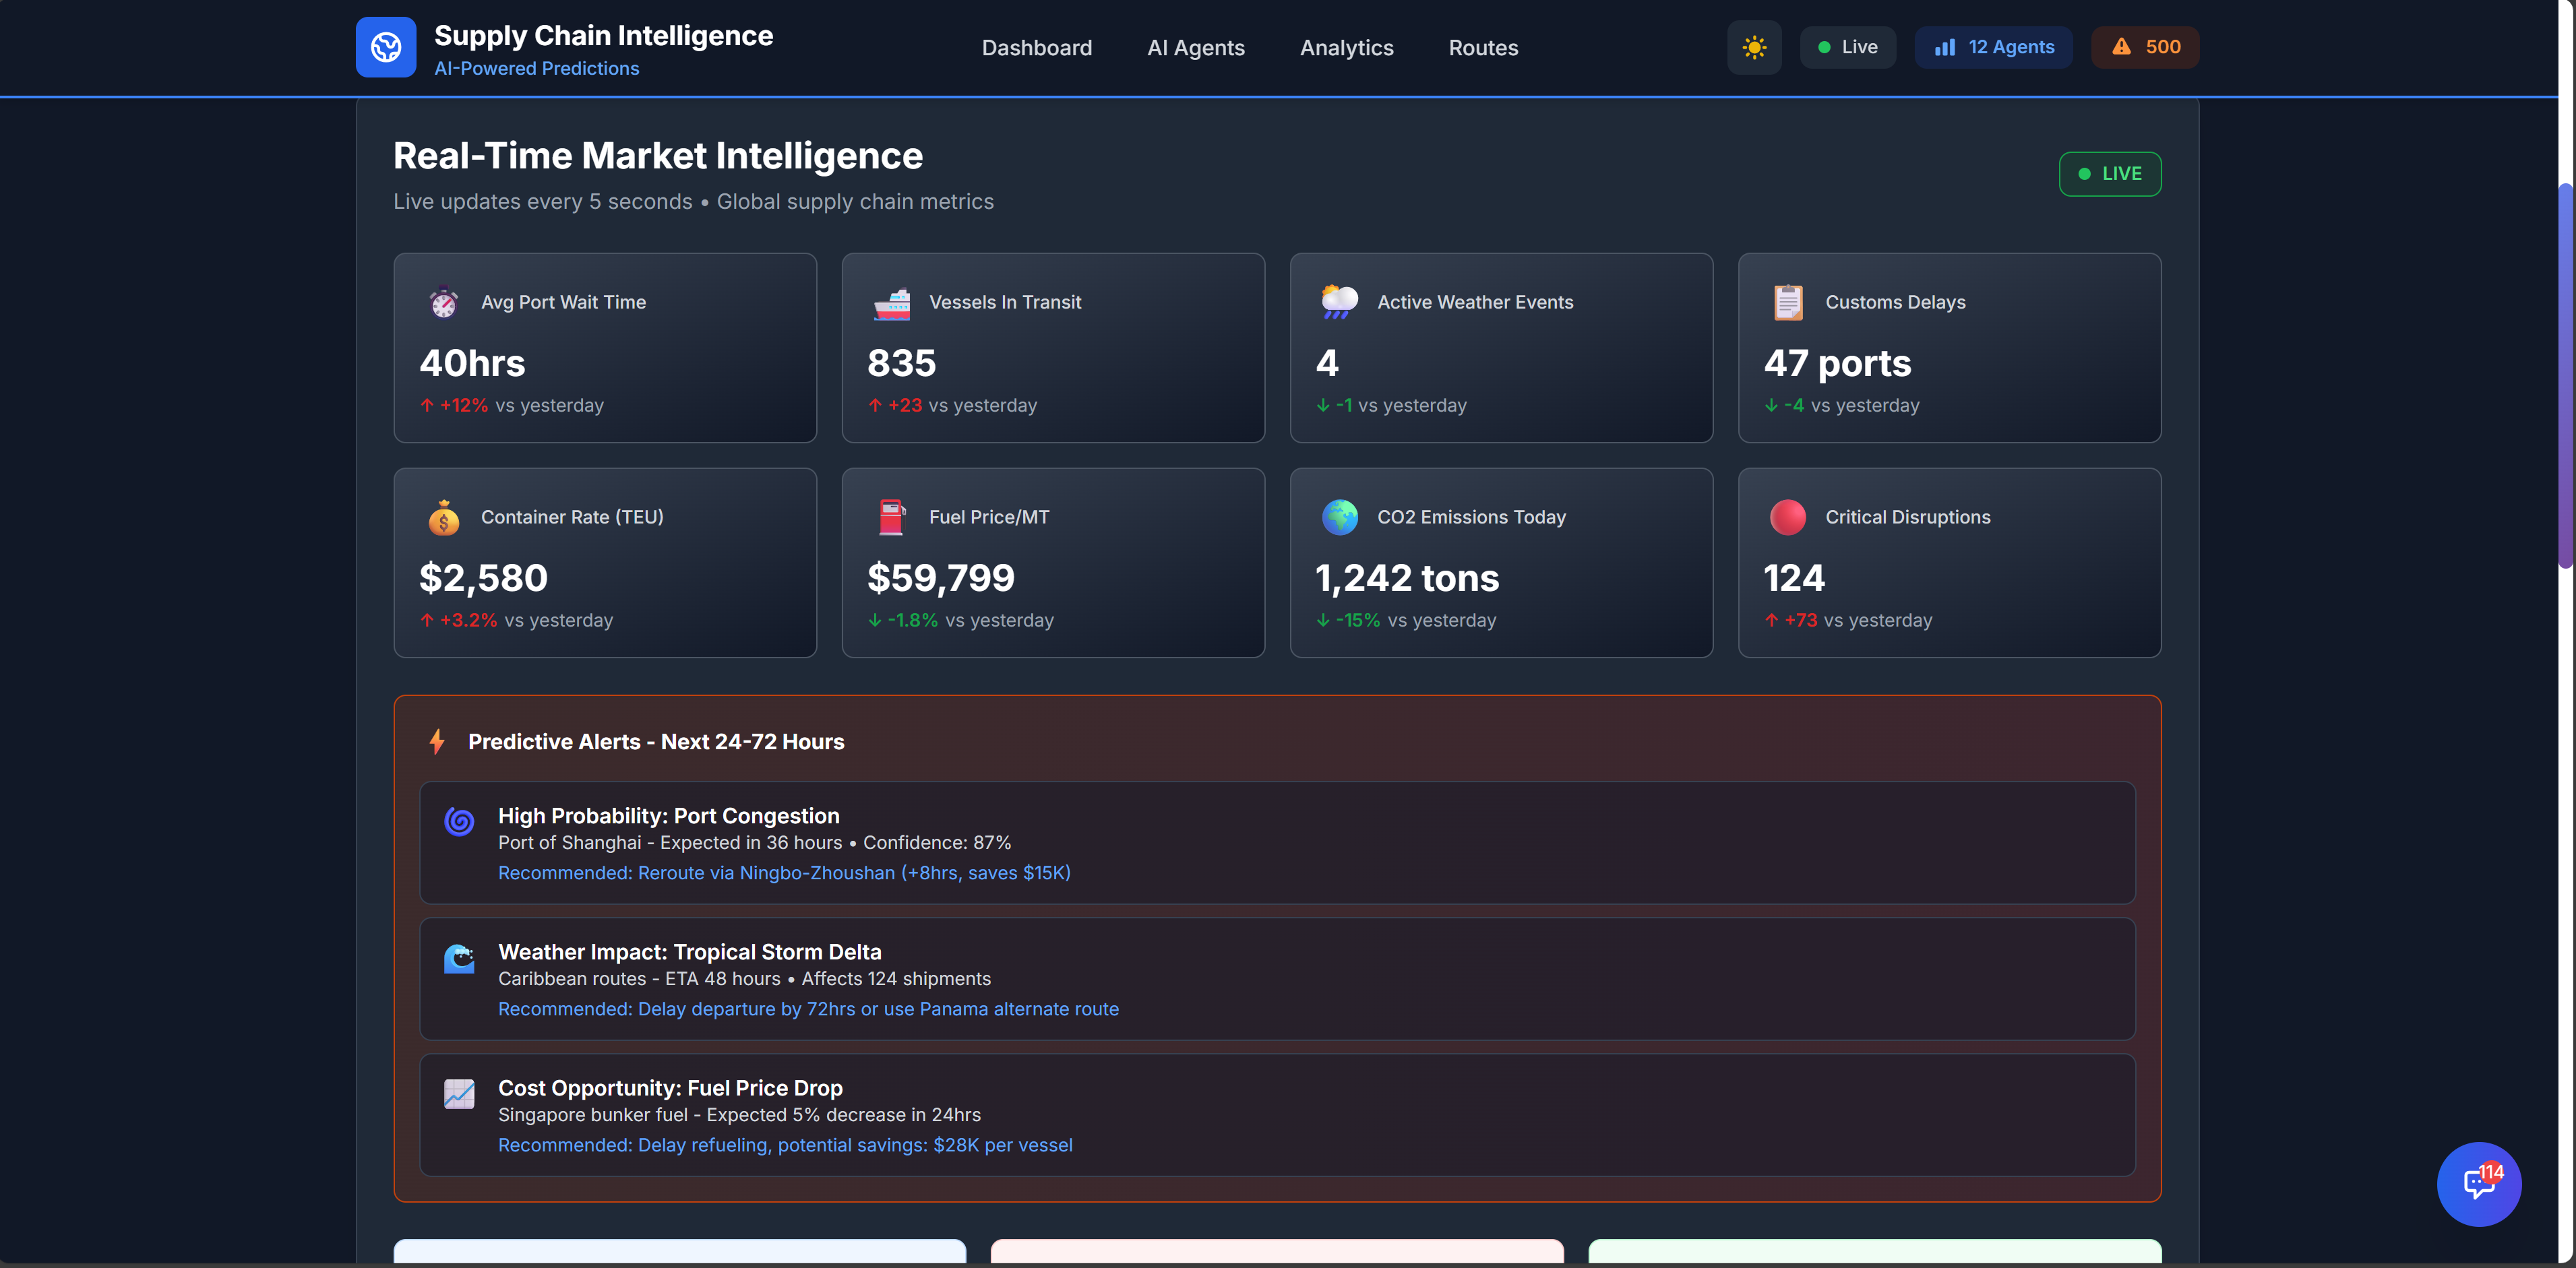Toggle the Live status pill in header
The width and height of the screenshot is (2576, 1268).
(1847, 47)
